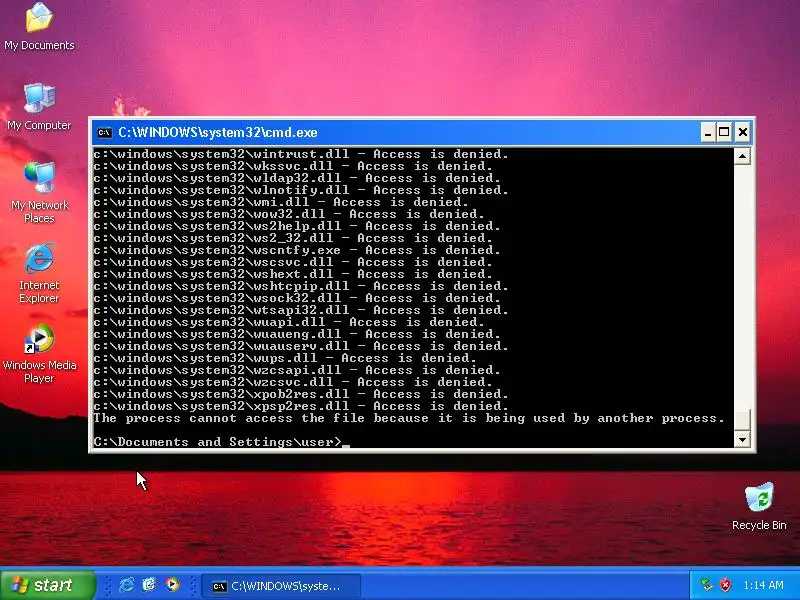Click the wkssvc.dll access denied line
The height and width of the screenshot is (600, 800).
click(293, 166)
